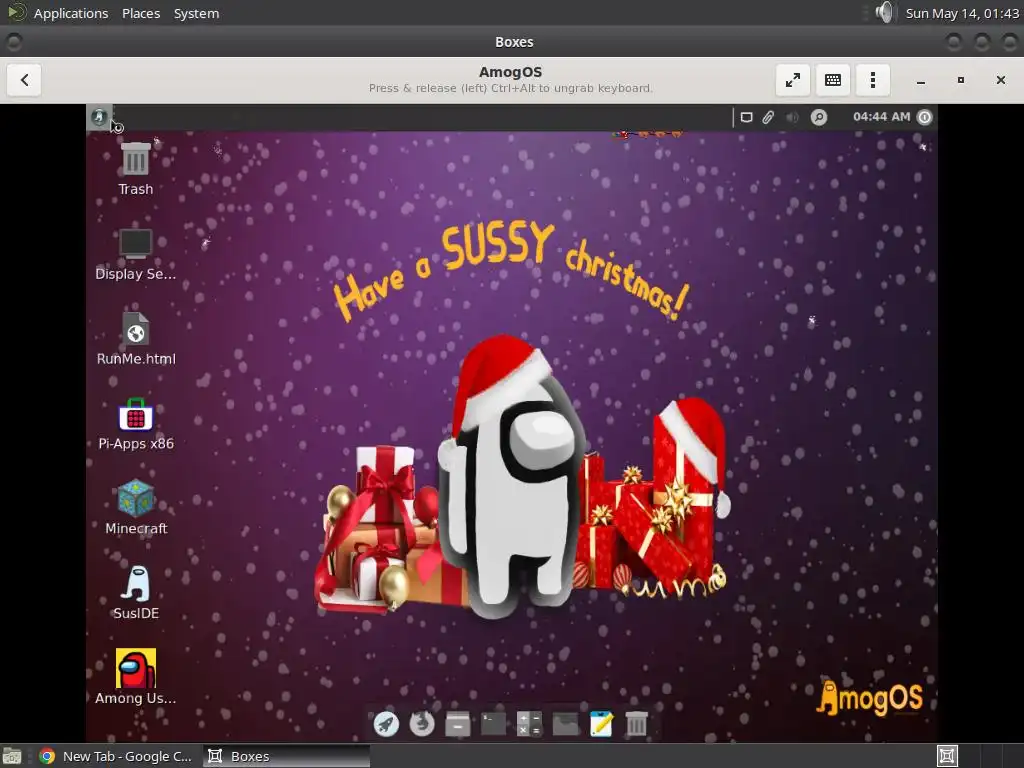Viewport: 1024px width, 768px height.
Task: Launch the Minecraft desktop icon
Action: pyautogui.click(x=135, y=498)
